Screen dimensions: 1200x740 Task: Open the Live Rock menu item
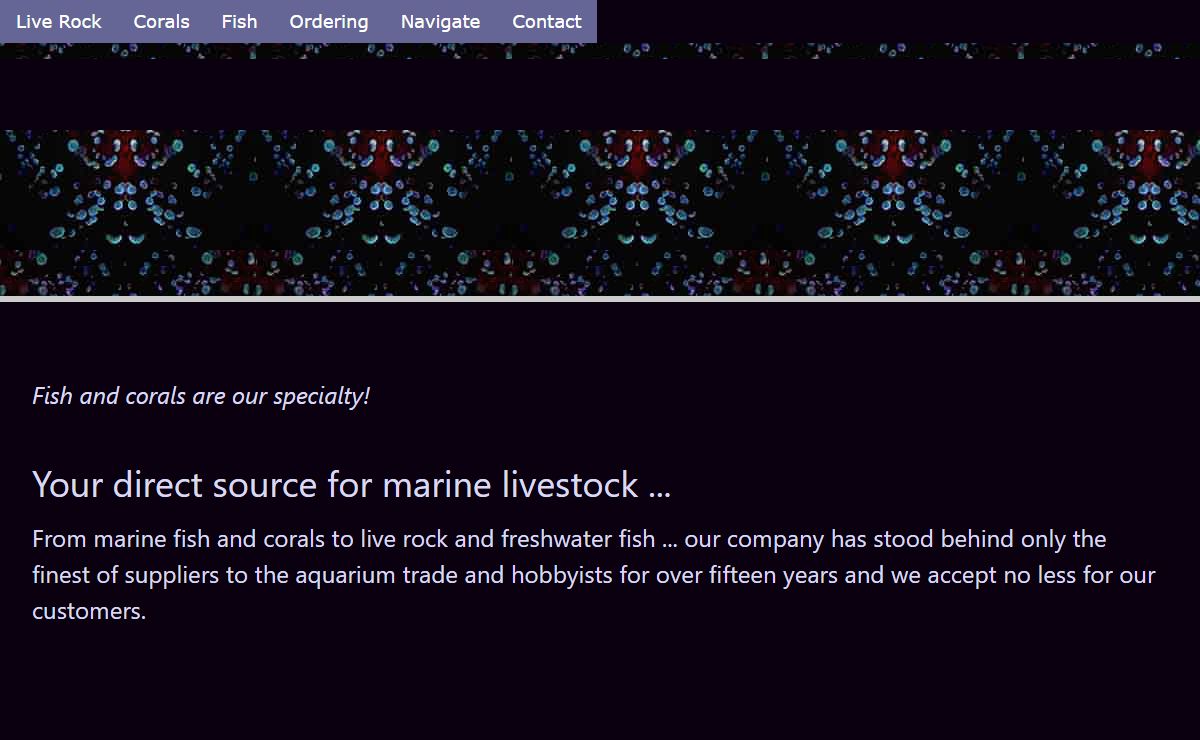pyautogui.click(x=59, y=21)
